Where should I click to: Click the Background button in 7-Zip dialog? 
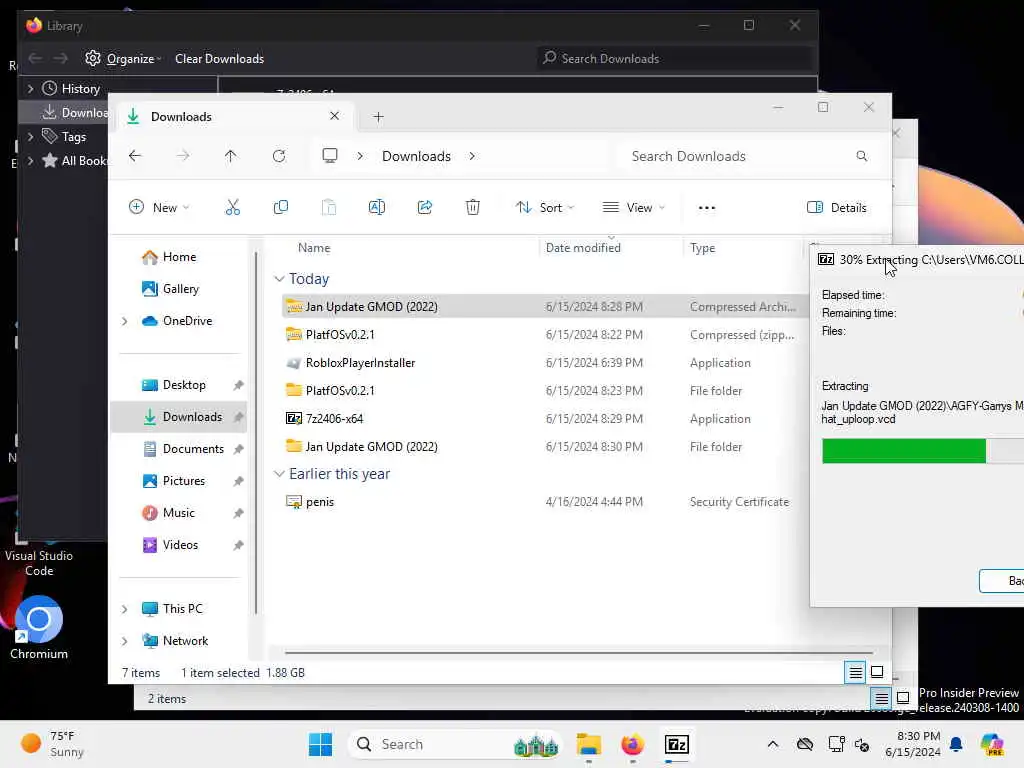tap(1001, 581)
